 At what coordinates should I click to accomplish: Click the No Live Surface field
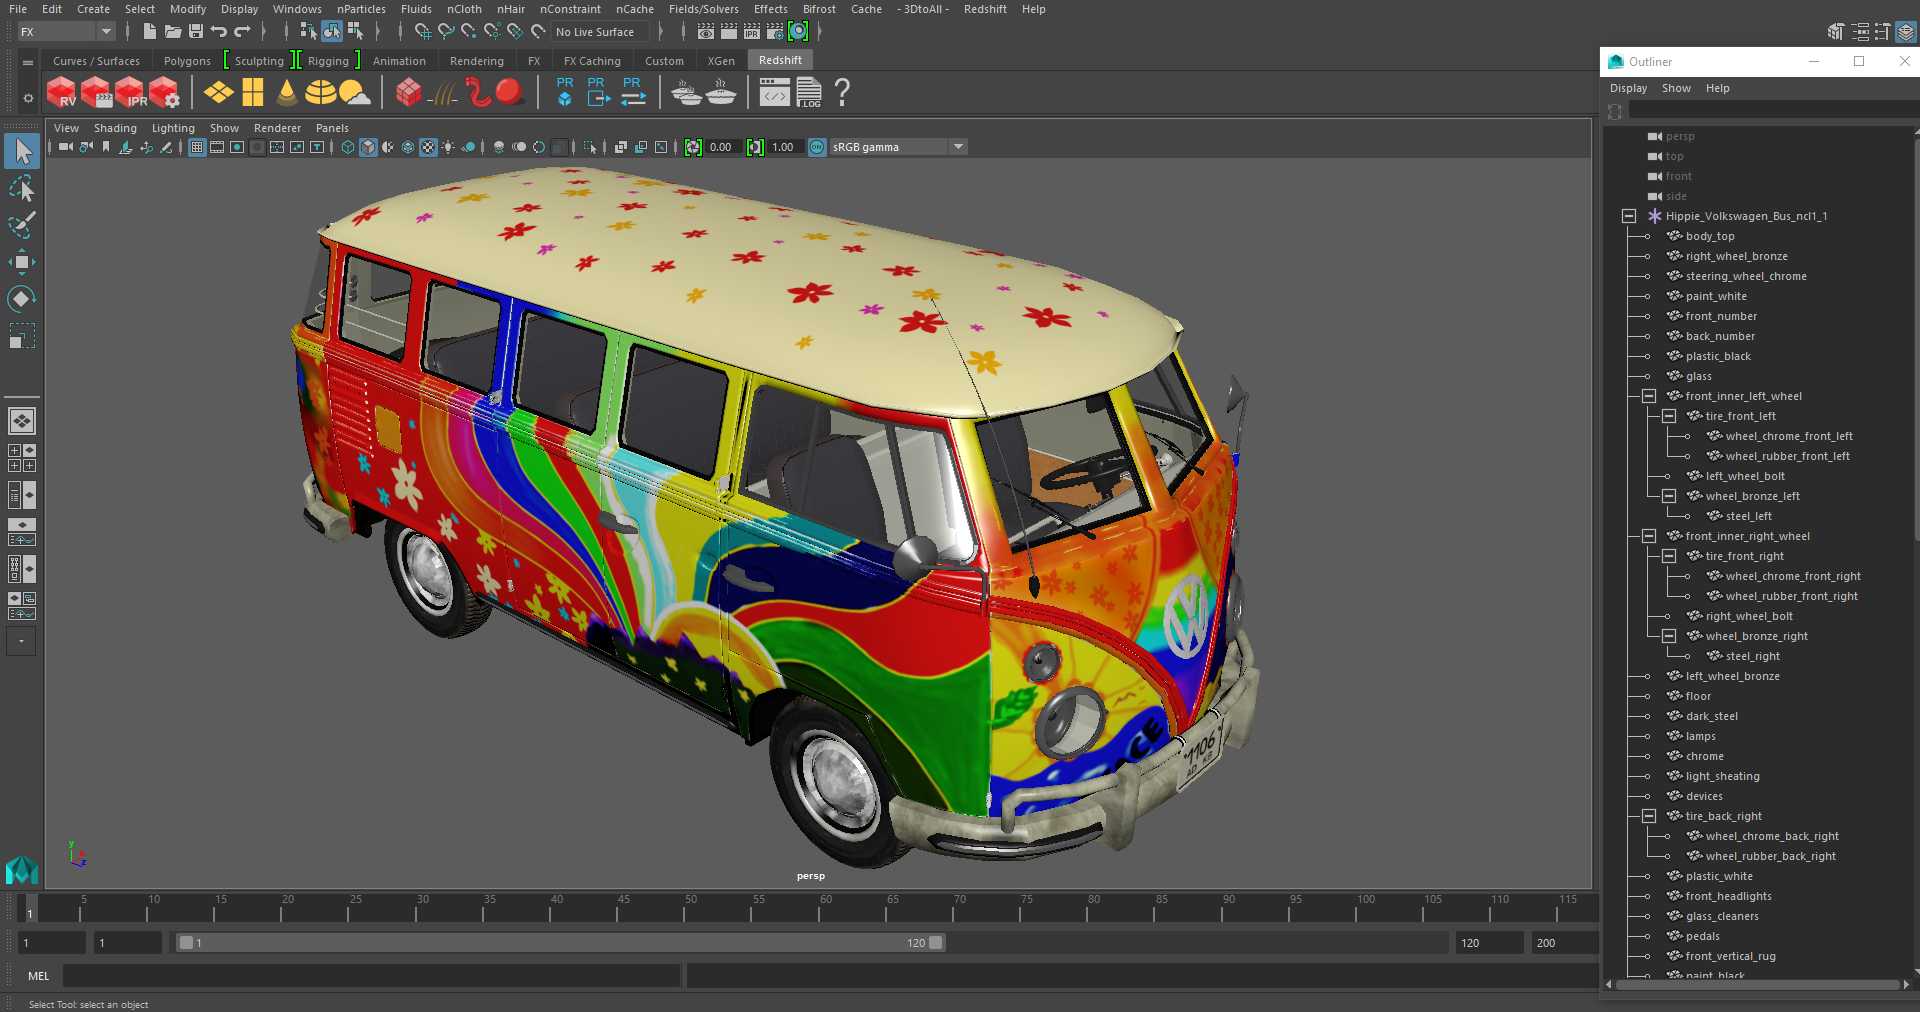pos(600,32)
